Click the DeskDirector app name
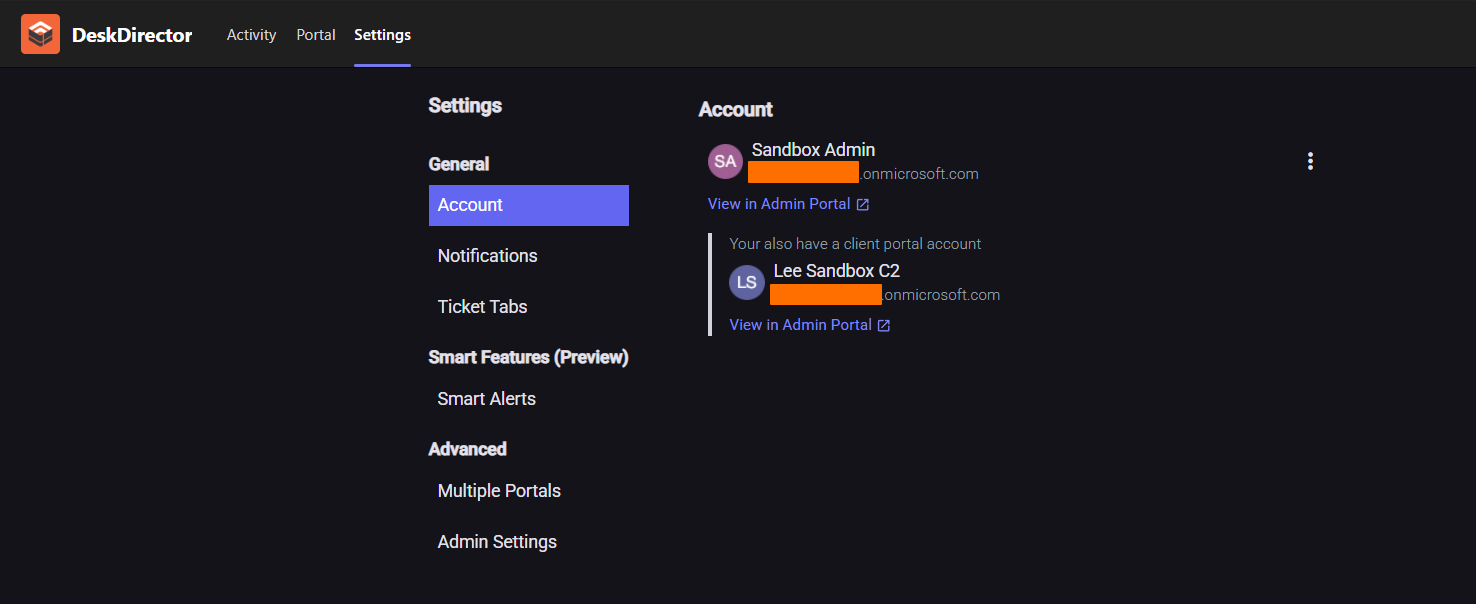The image size is (1476, 604). click(x=132, y=35)
